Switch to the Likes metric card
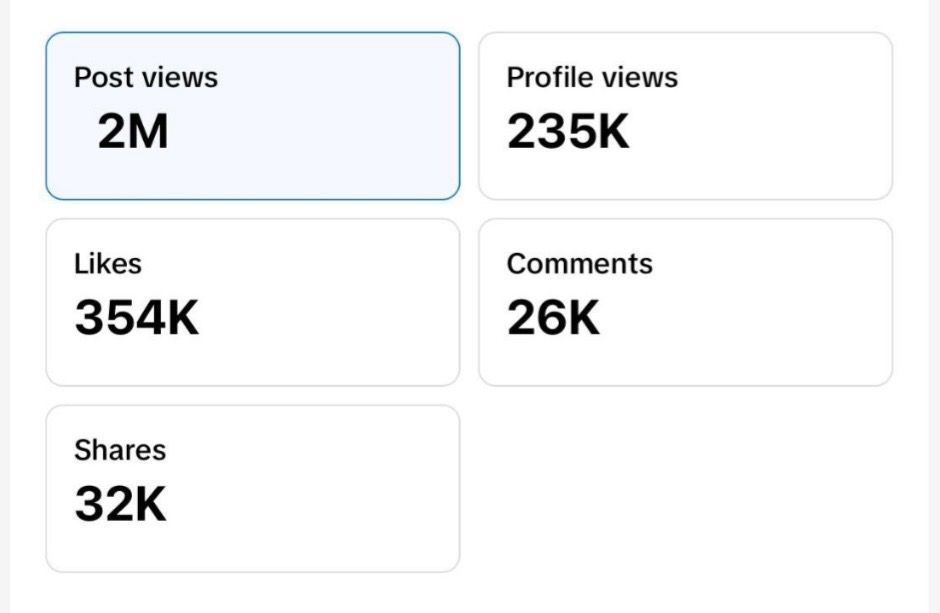Image resolution: width=940 pixels, height=613 pixels. click(252, 302)
